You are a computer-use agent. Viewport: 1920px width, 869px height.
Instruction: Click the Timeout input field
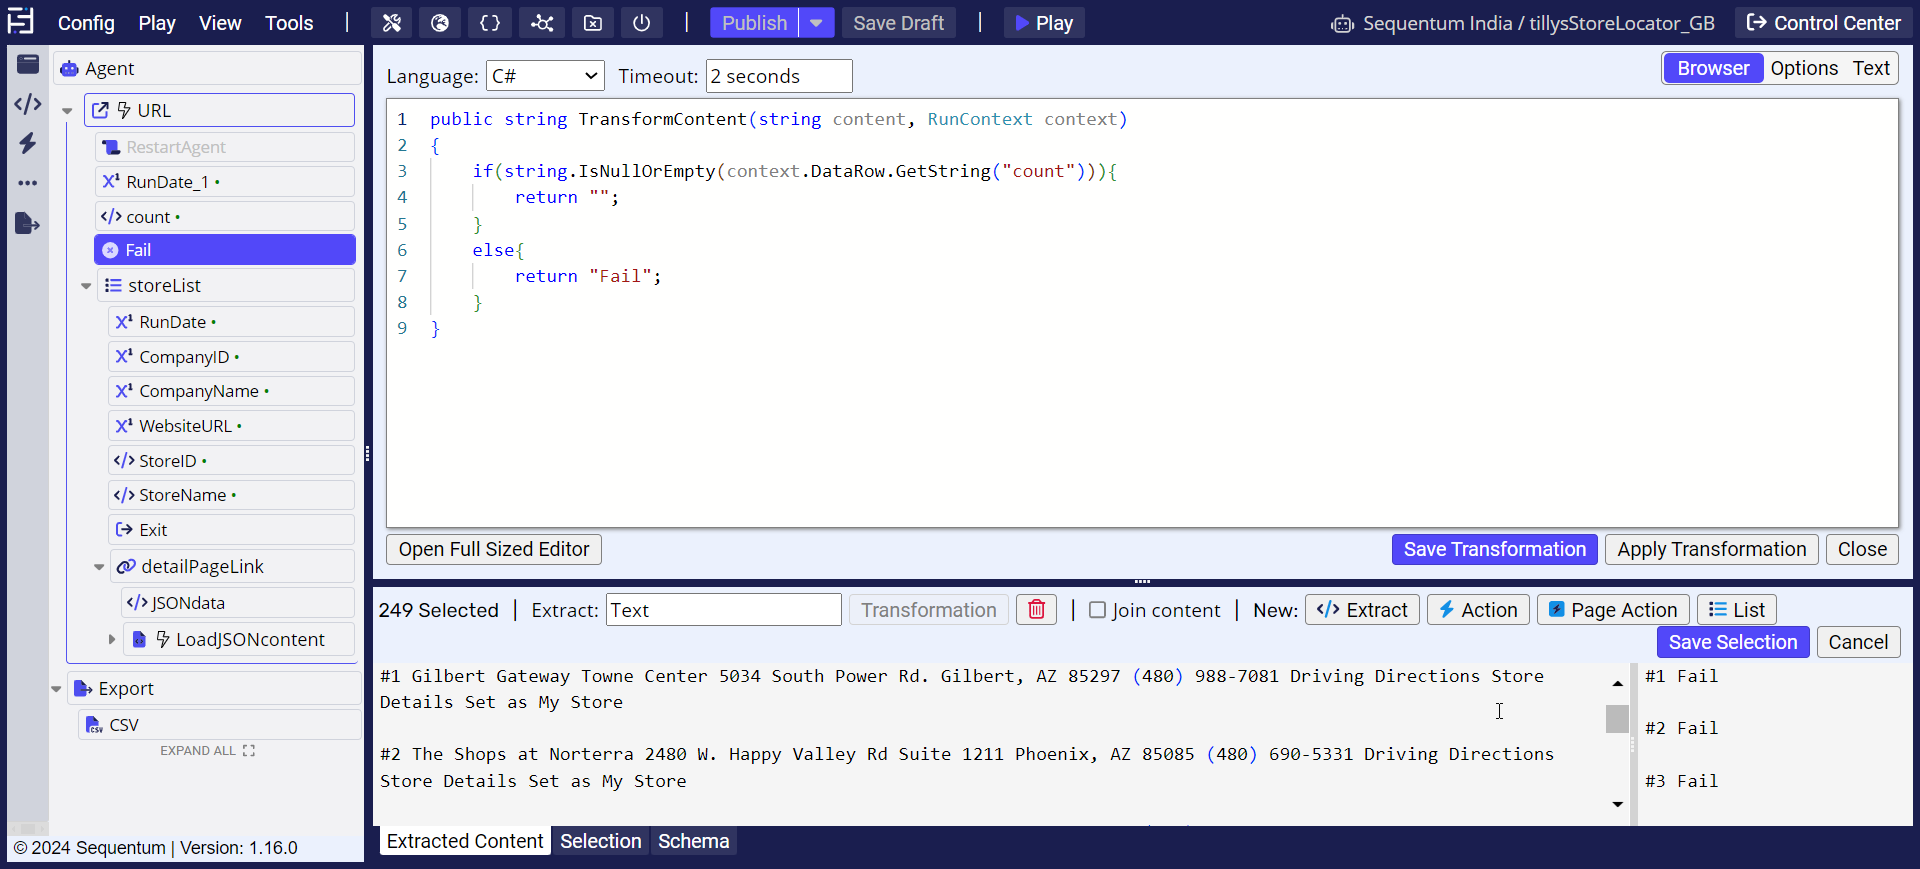[779, 76]
